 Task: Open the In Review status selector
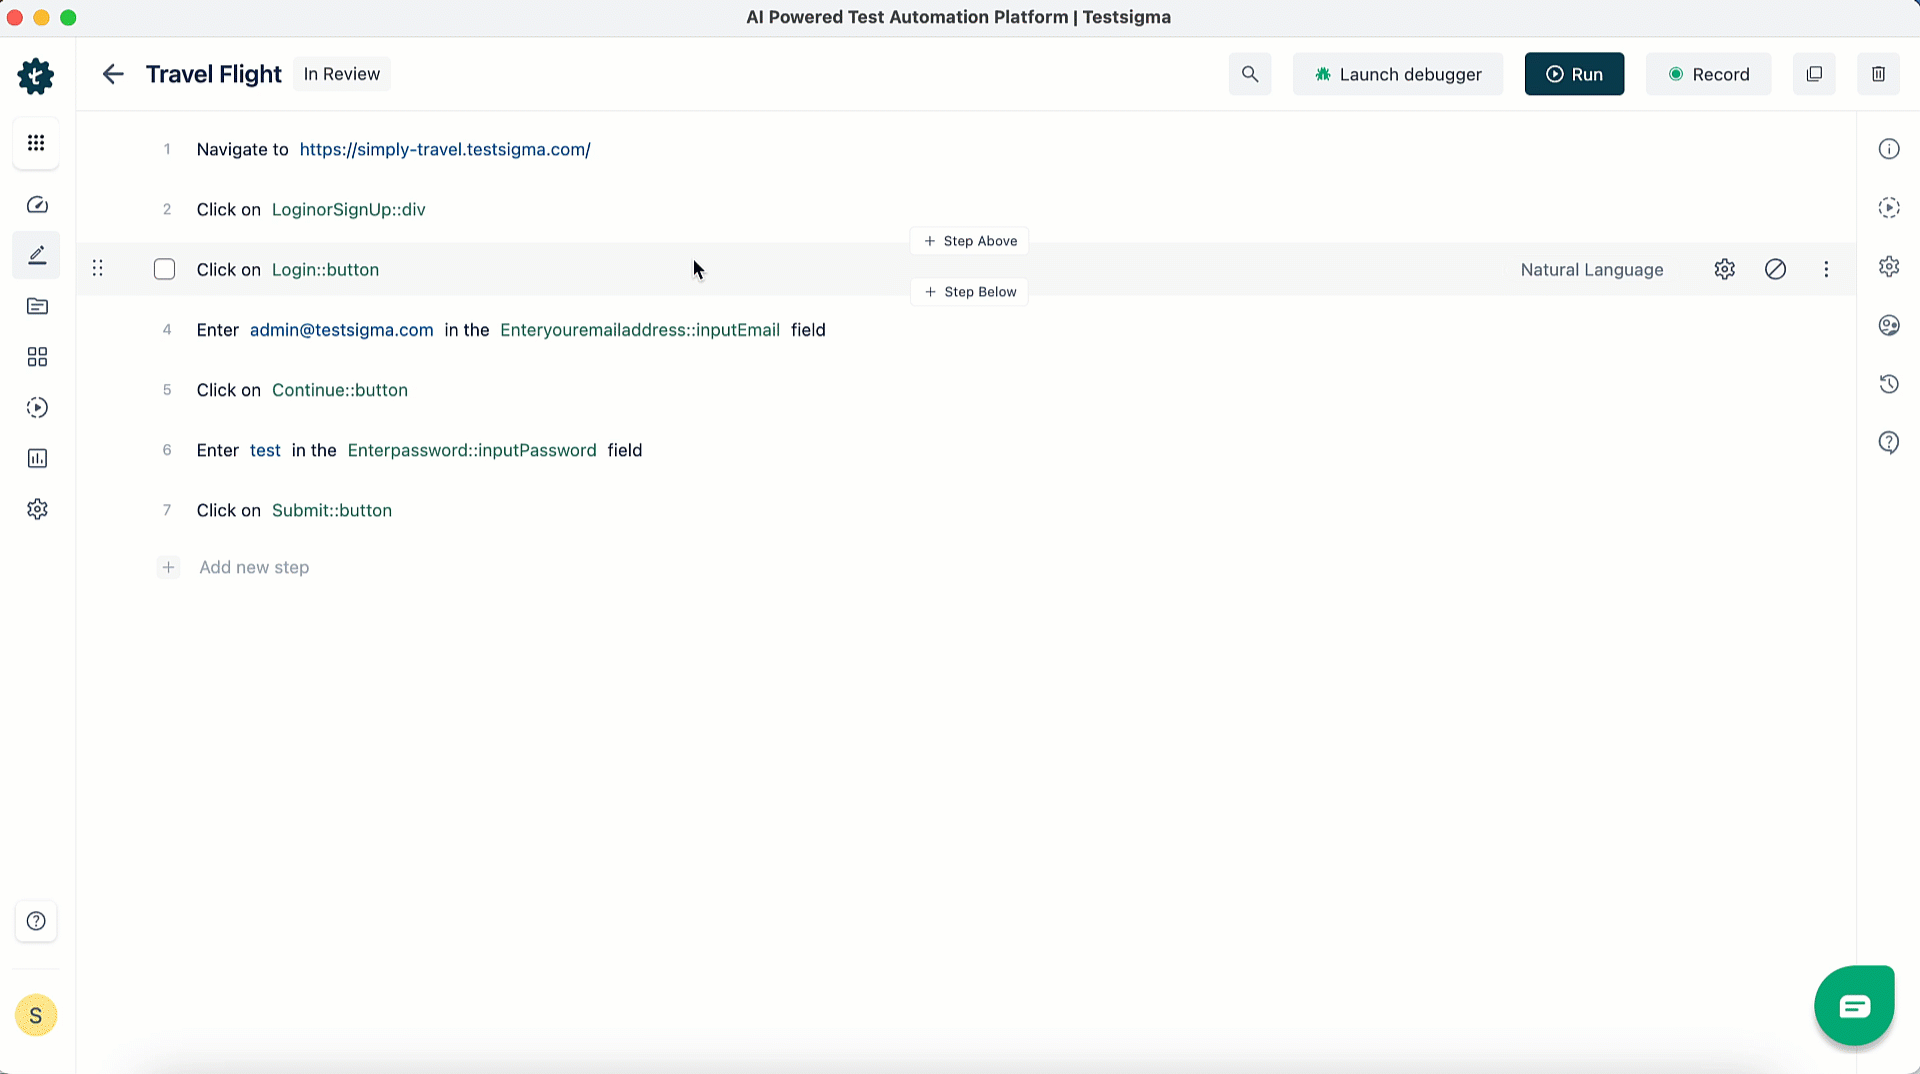(342, 74)
